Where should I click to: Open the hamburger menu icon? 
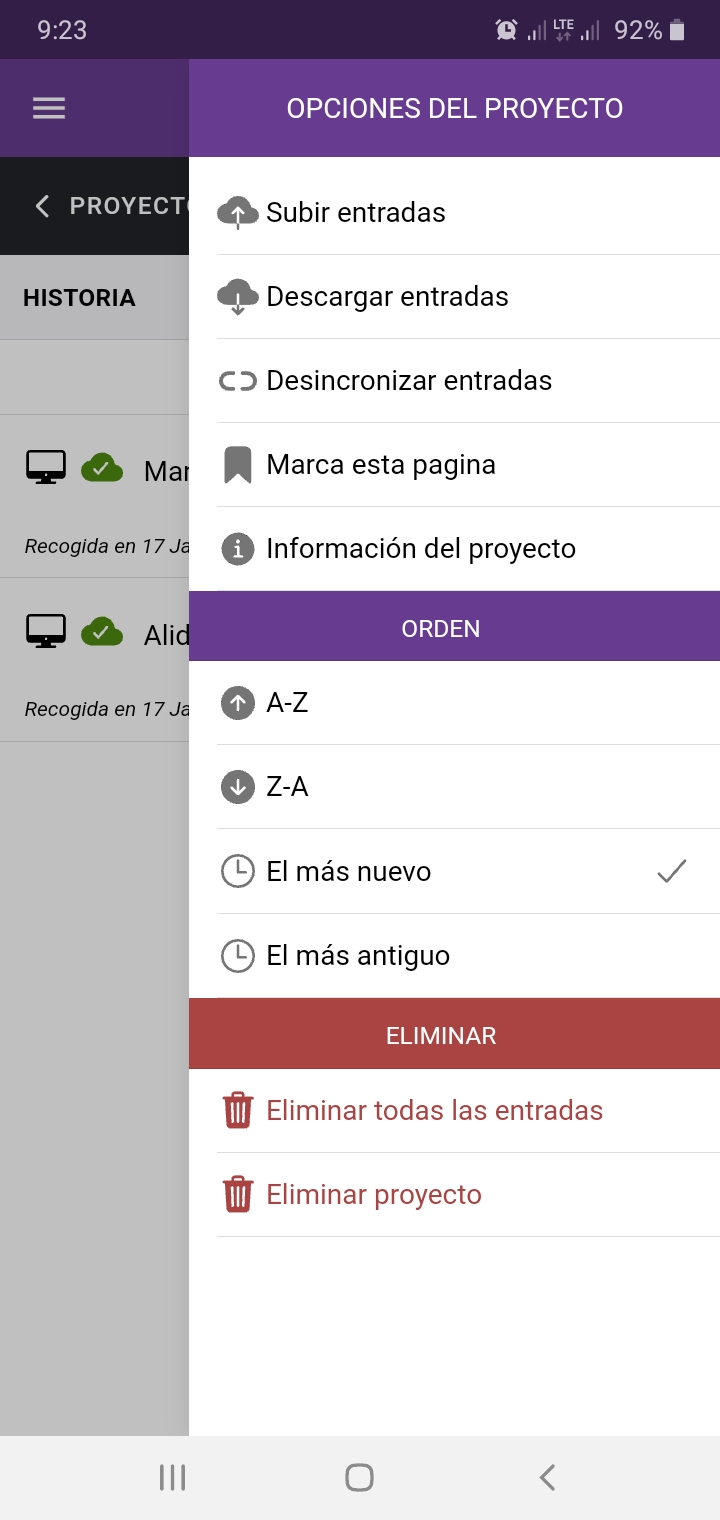click(49, 108)
